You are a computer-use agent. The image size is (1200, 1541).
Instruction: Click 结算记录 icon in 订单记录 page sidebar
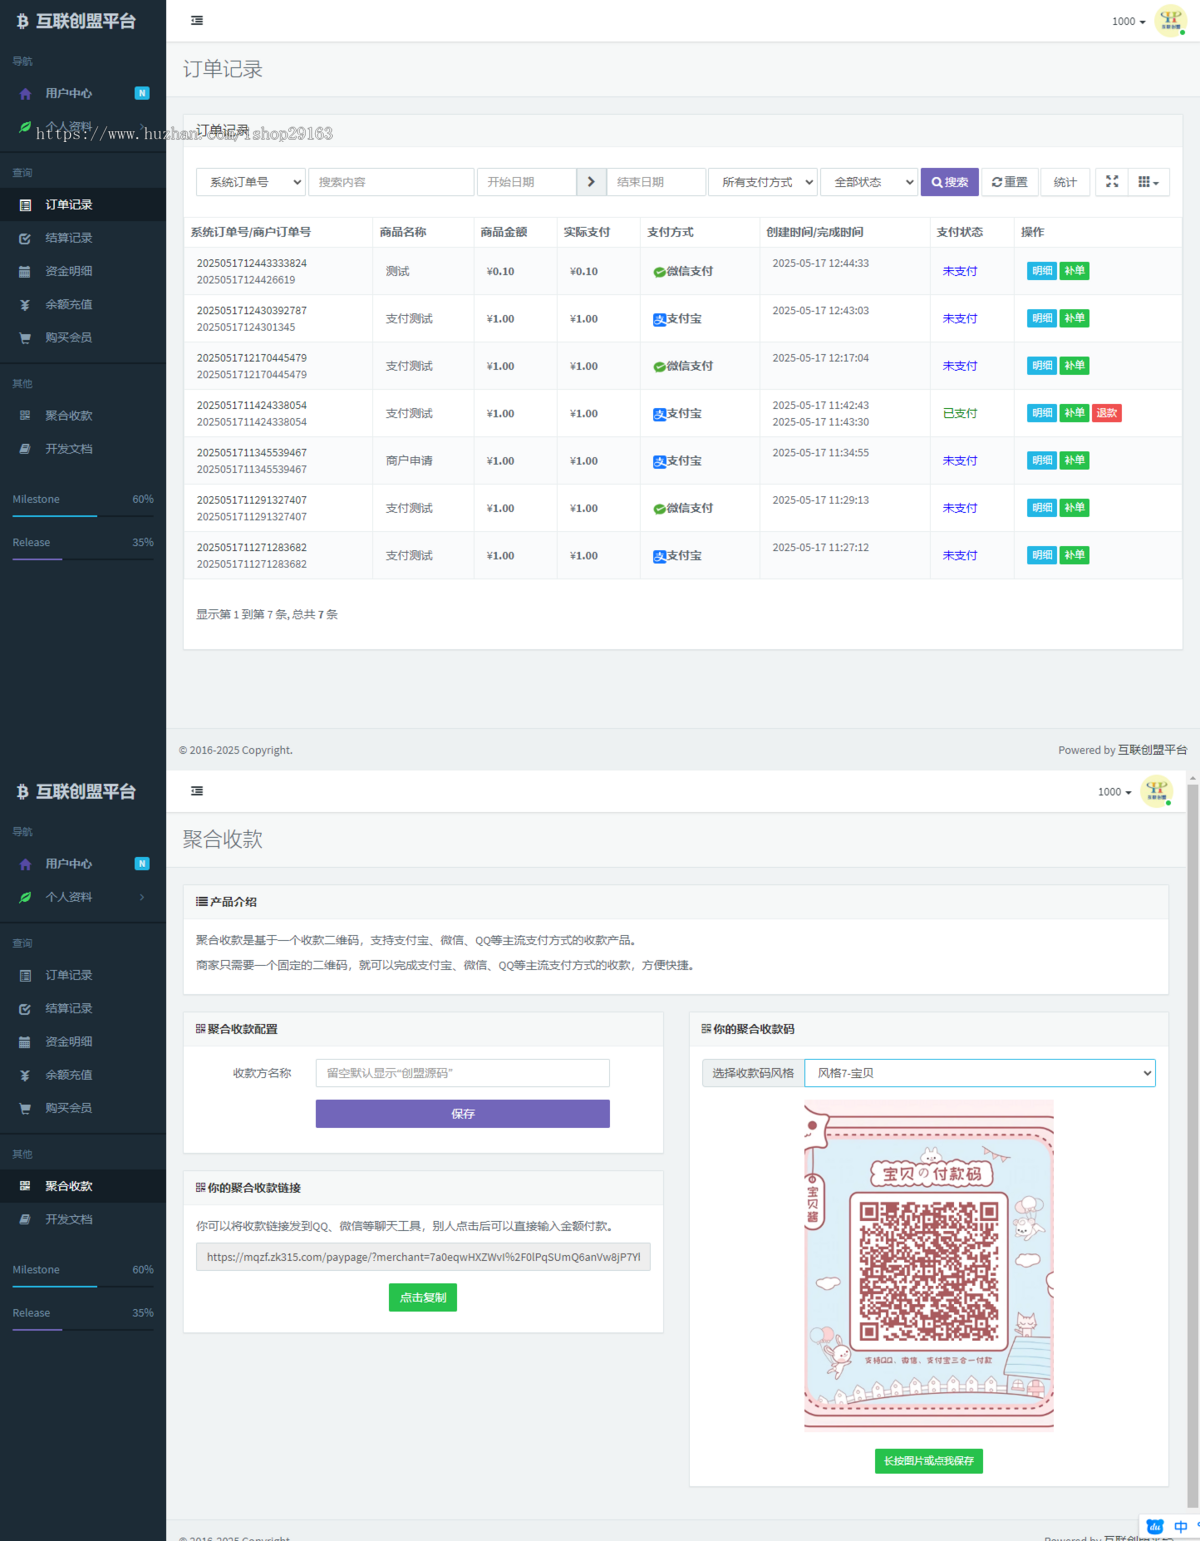pyautogui.click(x=25, y=238)
